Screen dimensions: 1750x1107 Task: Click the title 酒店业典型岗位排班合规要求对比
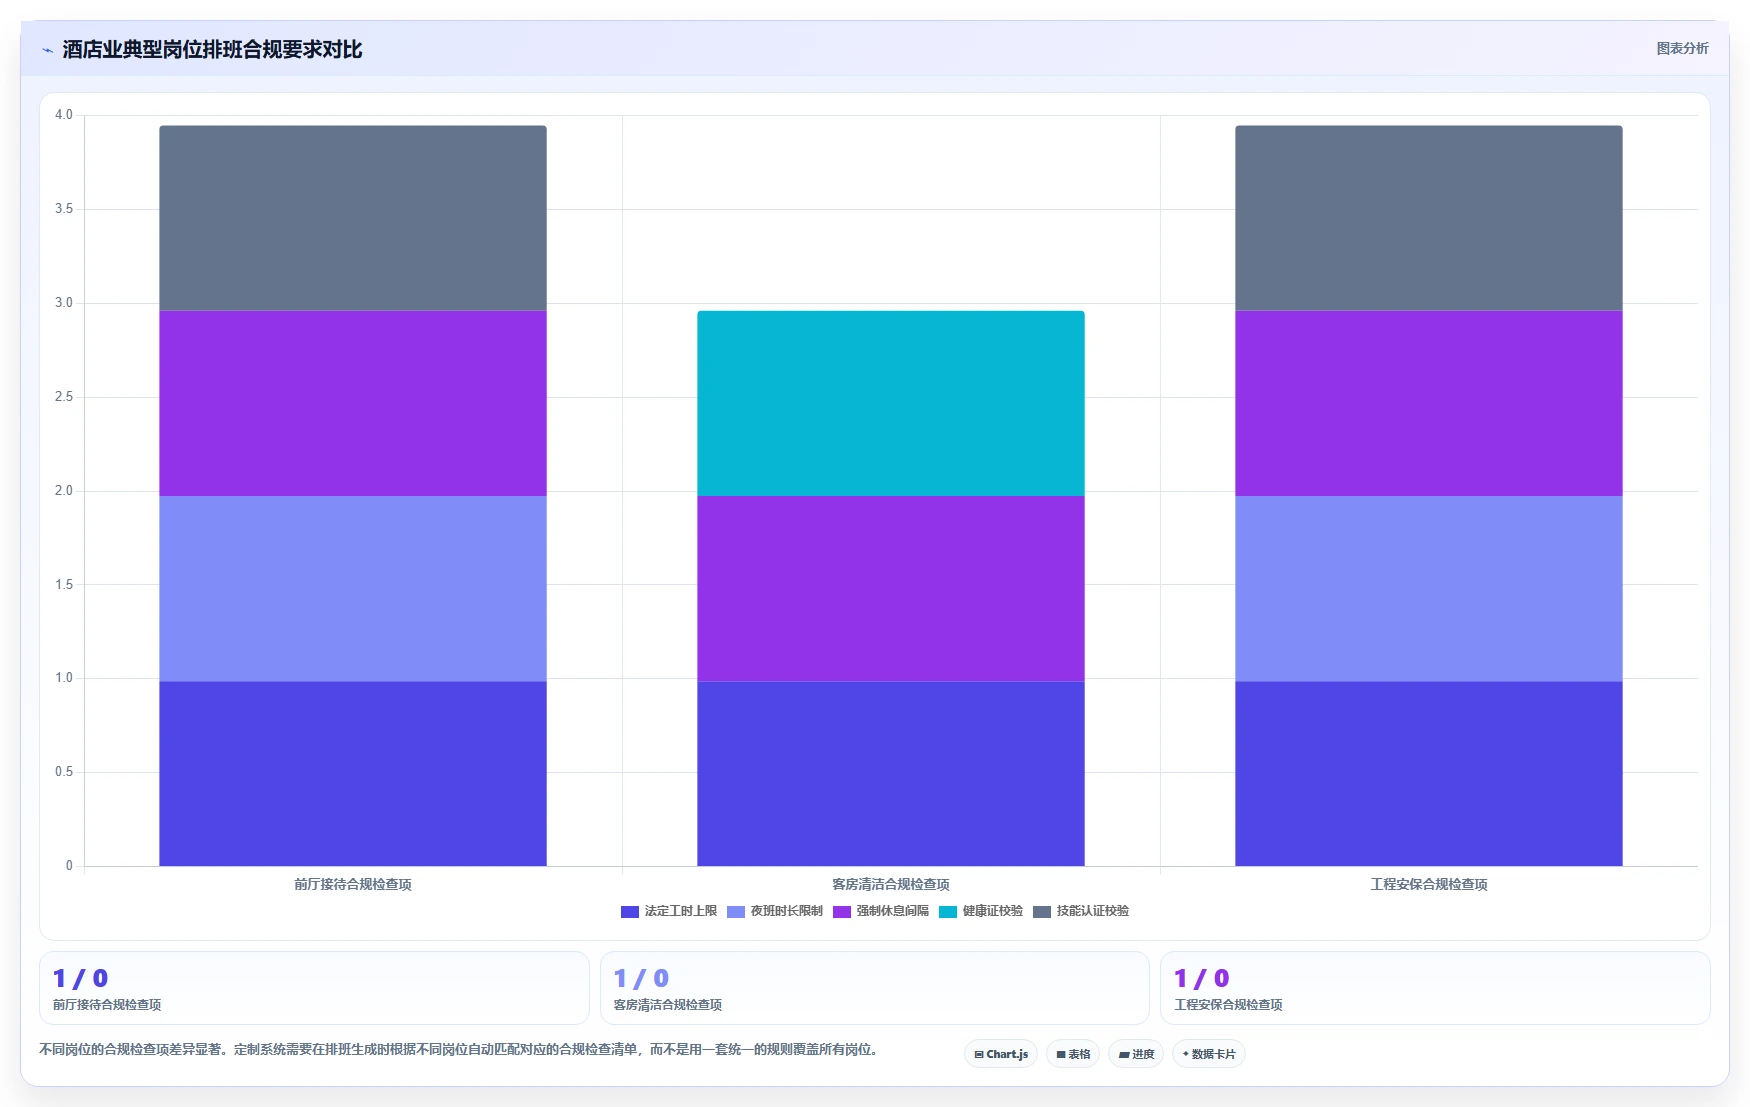click(212, 50)
